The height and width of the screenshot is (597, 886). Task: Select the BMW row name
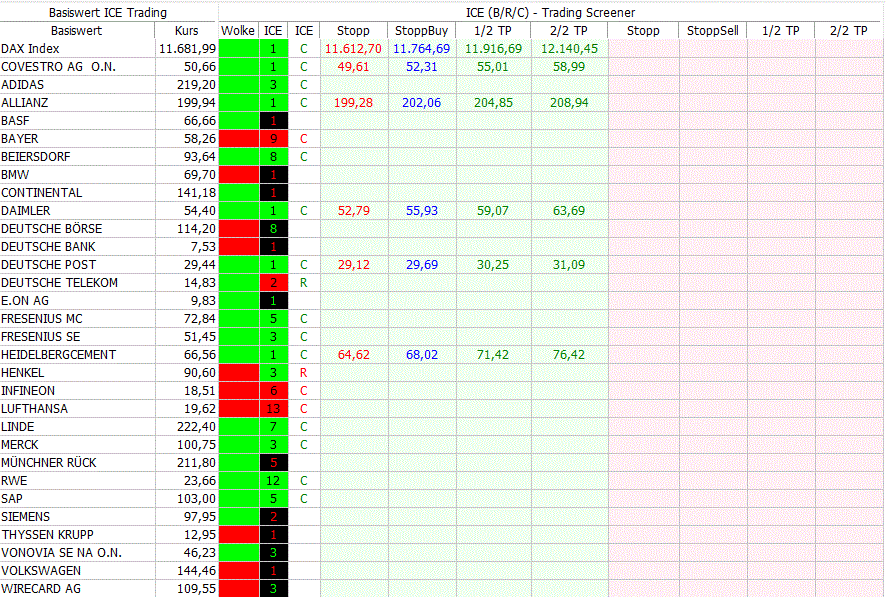tap(15, 175)
